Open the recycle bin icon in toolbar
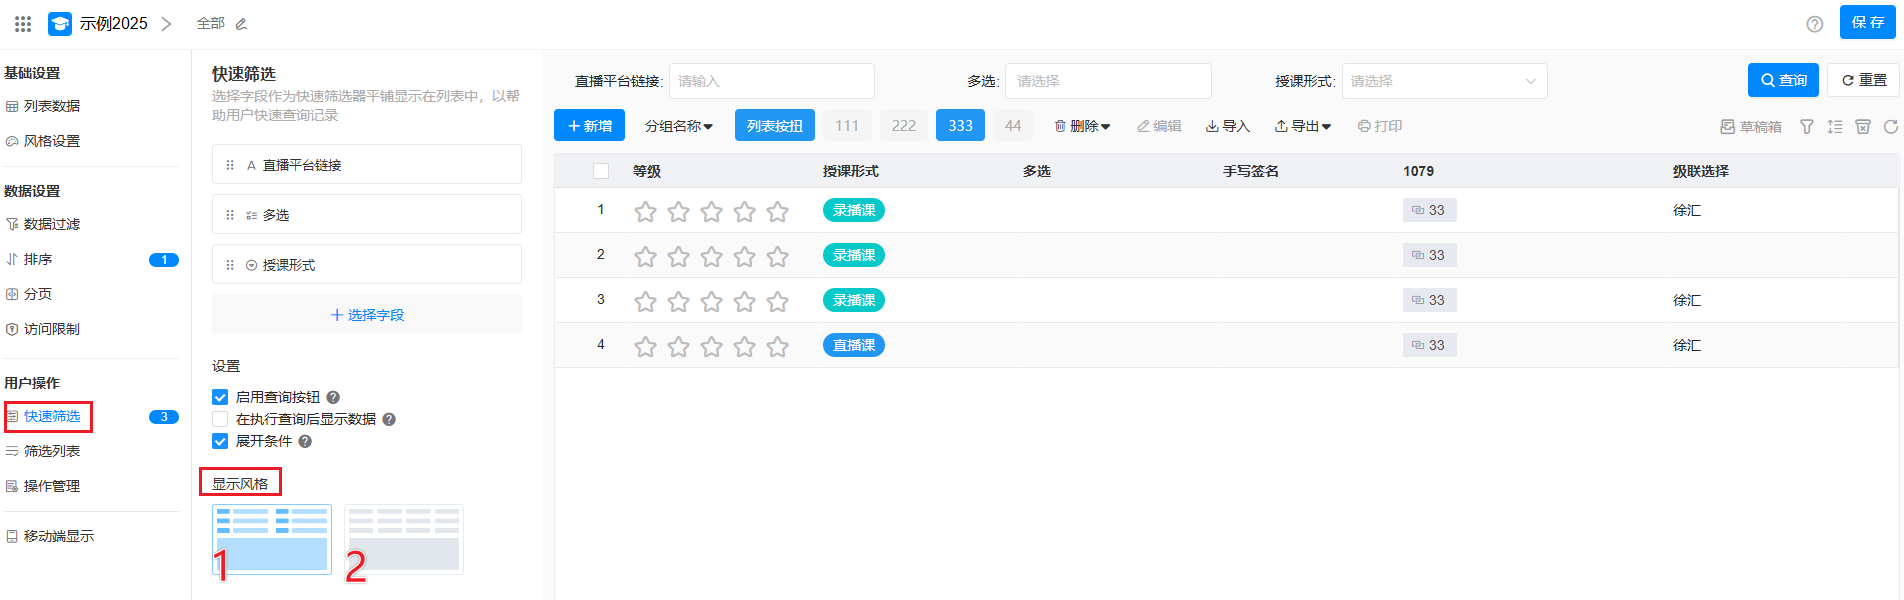The width and height of the screenshot is (1904, 600). pos(1862,127)
